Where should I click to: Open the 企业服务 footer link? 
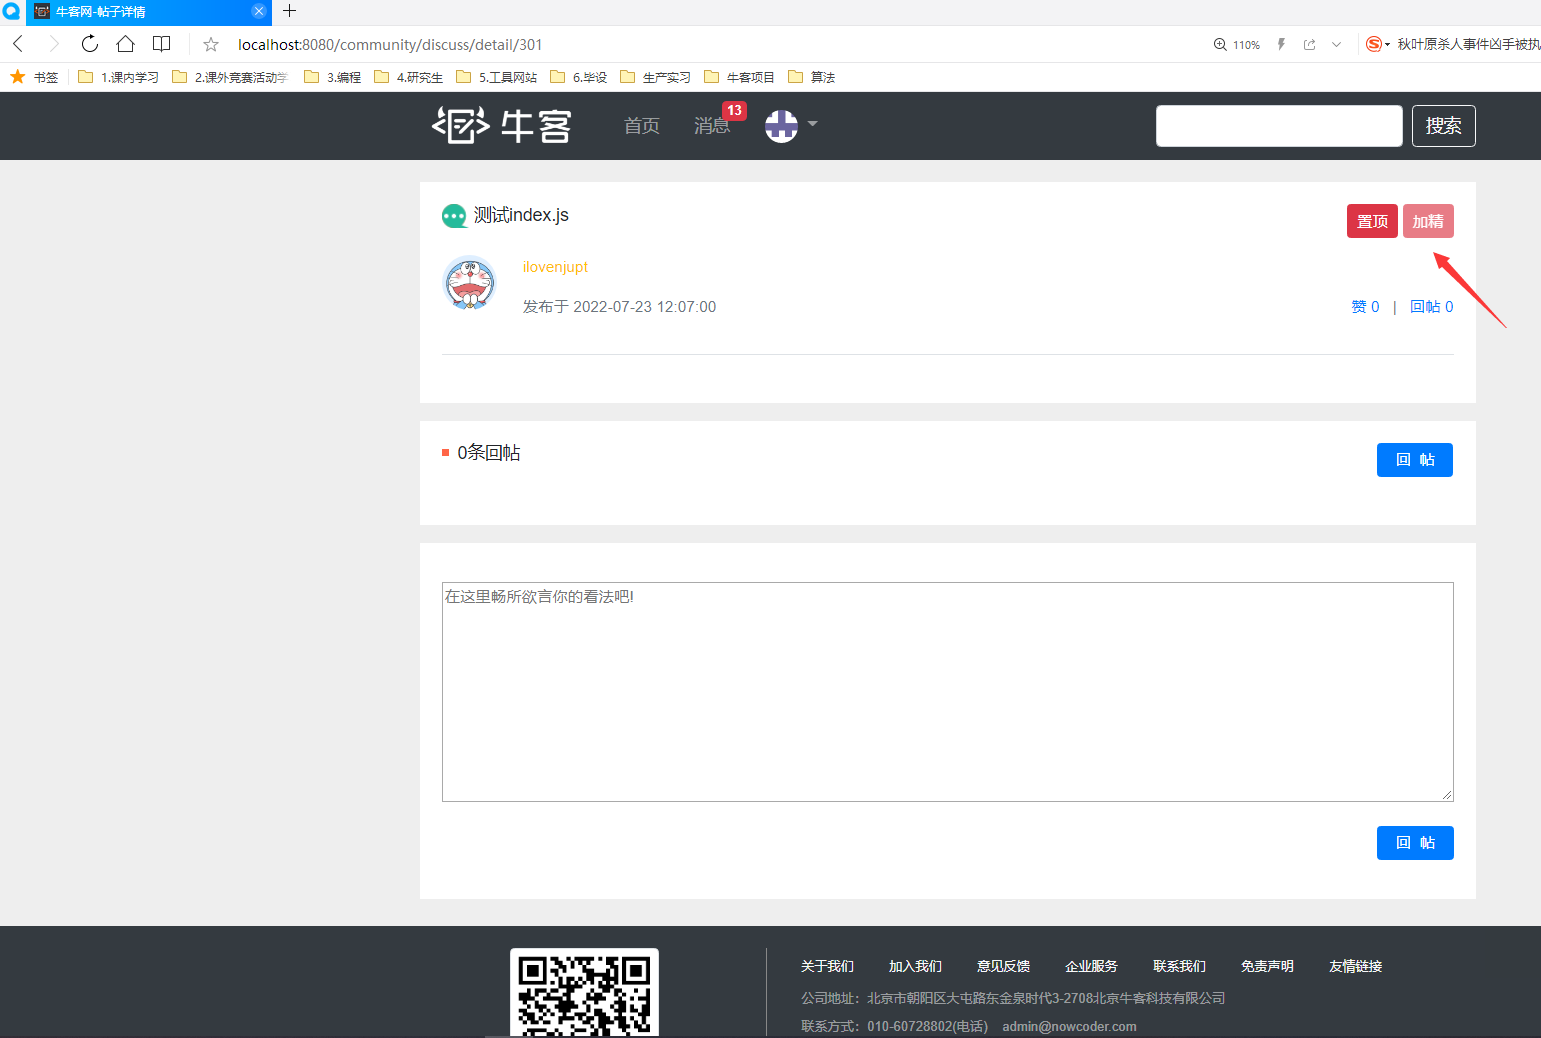(x=1091, y=966)
